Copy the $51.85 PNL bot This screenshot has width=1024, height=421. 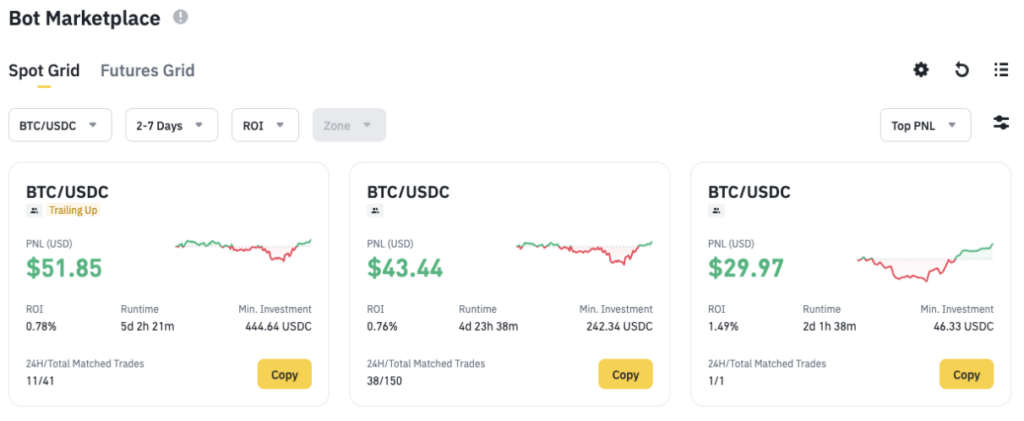click(x=284, y=375)
